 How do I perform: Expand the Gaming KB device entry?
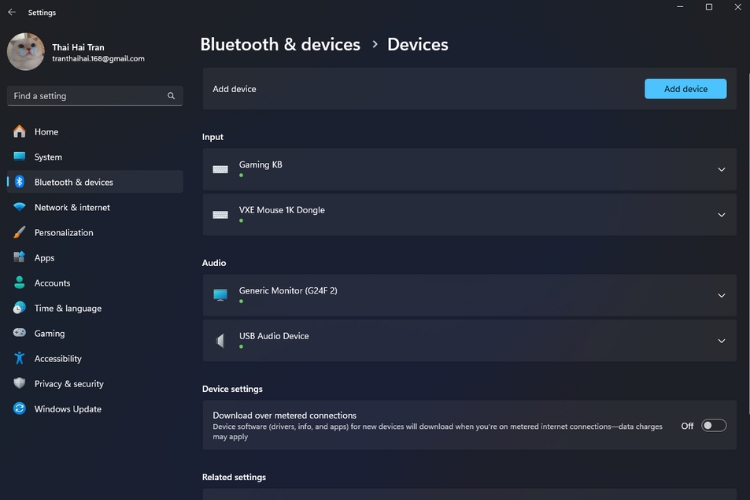pos(721,170)
